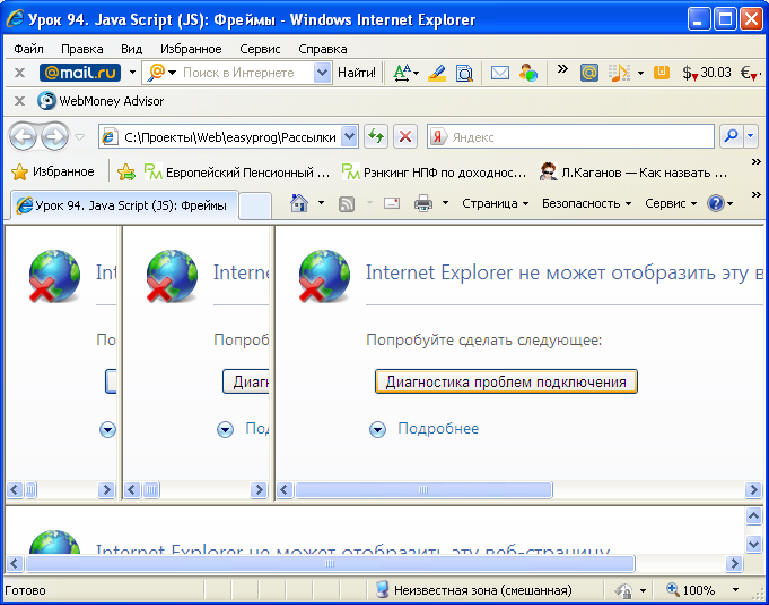Image resolution: width=769 pixels, height=605 pixels.
Task: Click the search magnifier button
Action: pyautogui.click(x=731, y=137)
